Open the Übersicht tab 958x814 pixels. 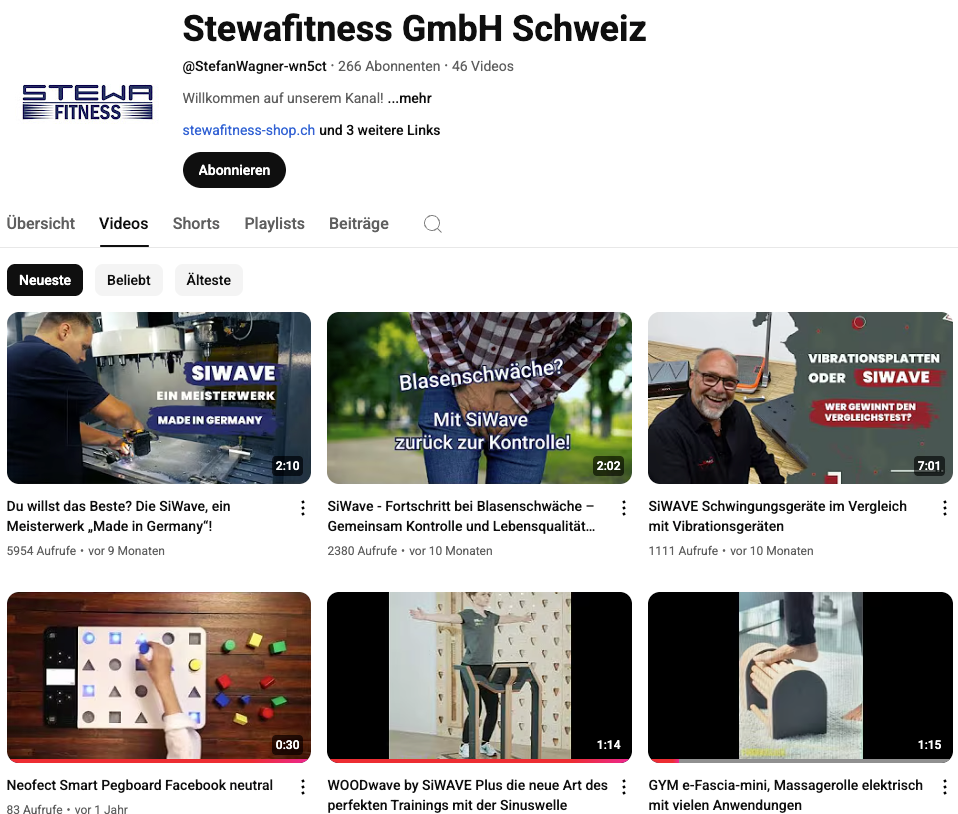tap(40, 224)
